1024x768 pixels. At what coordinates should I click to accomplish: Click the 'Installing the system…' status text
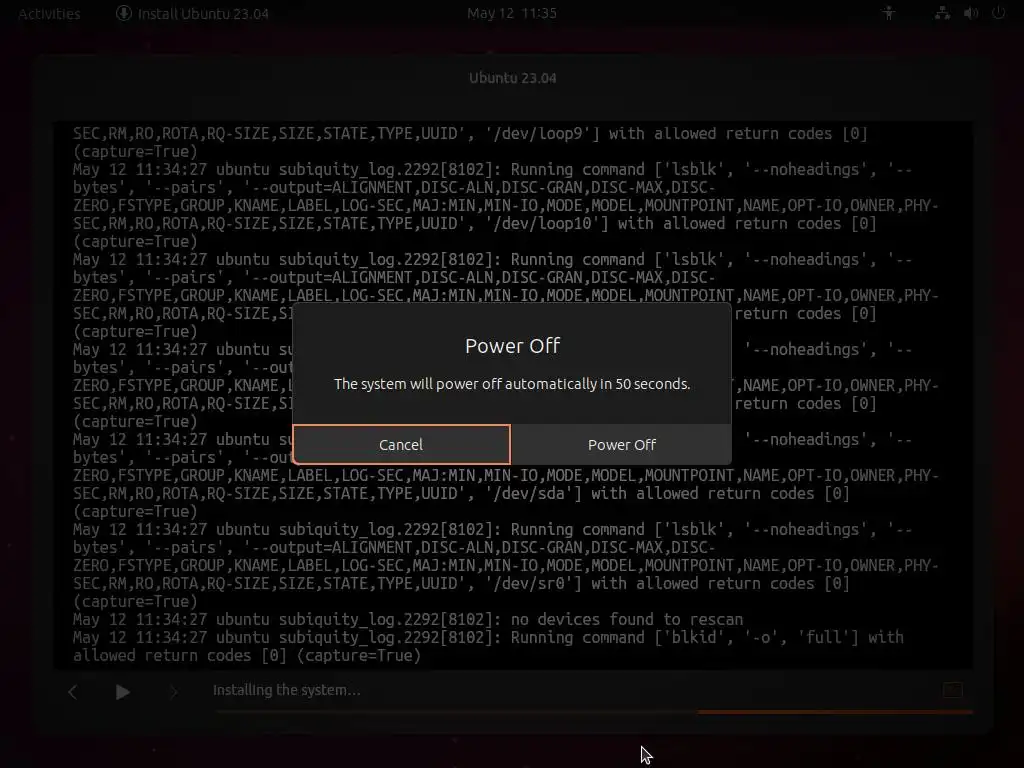point(287,690)
